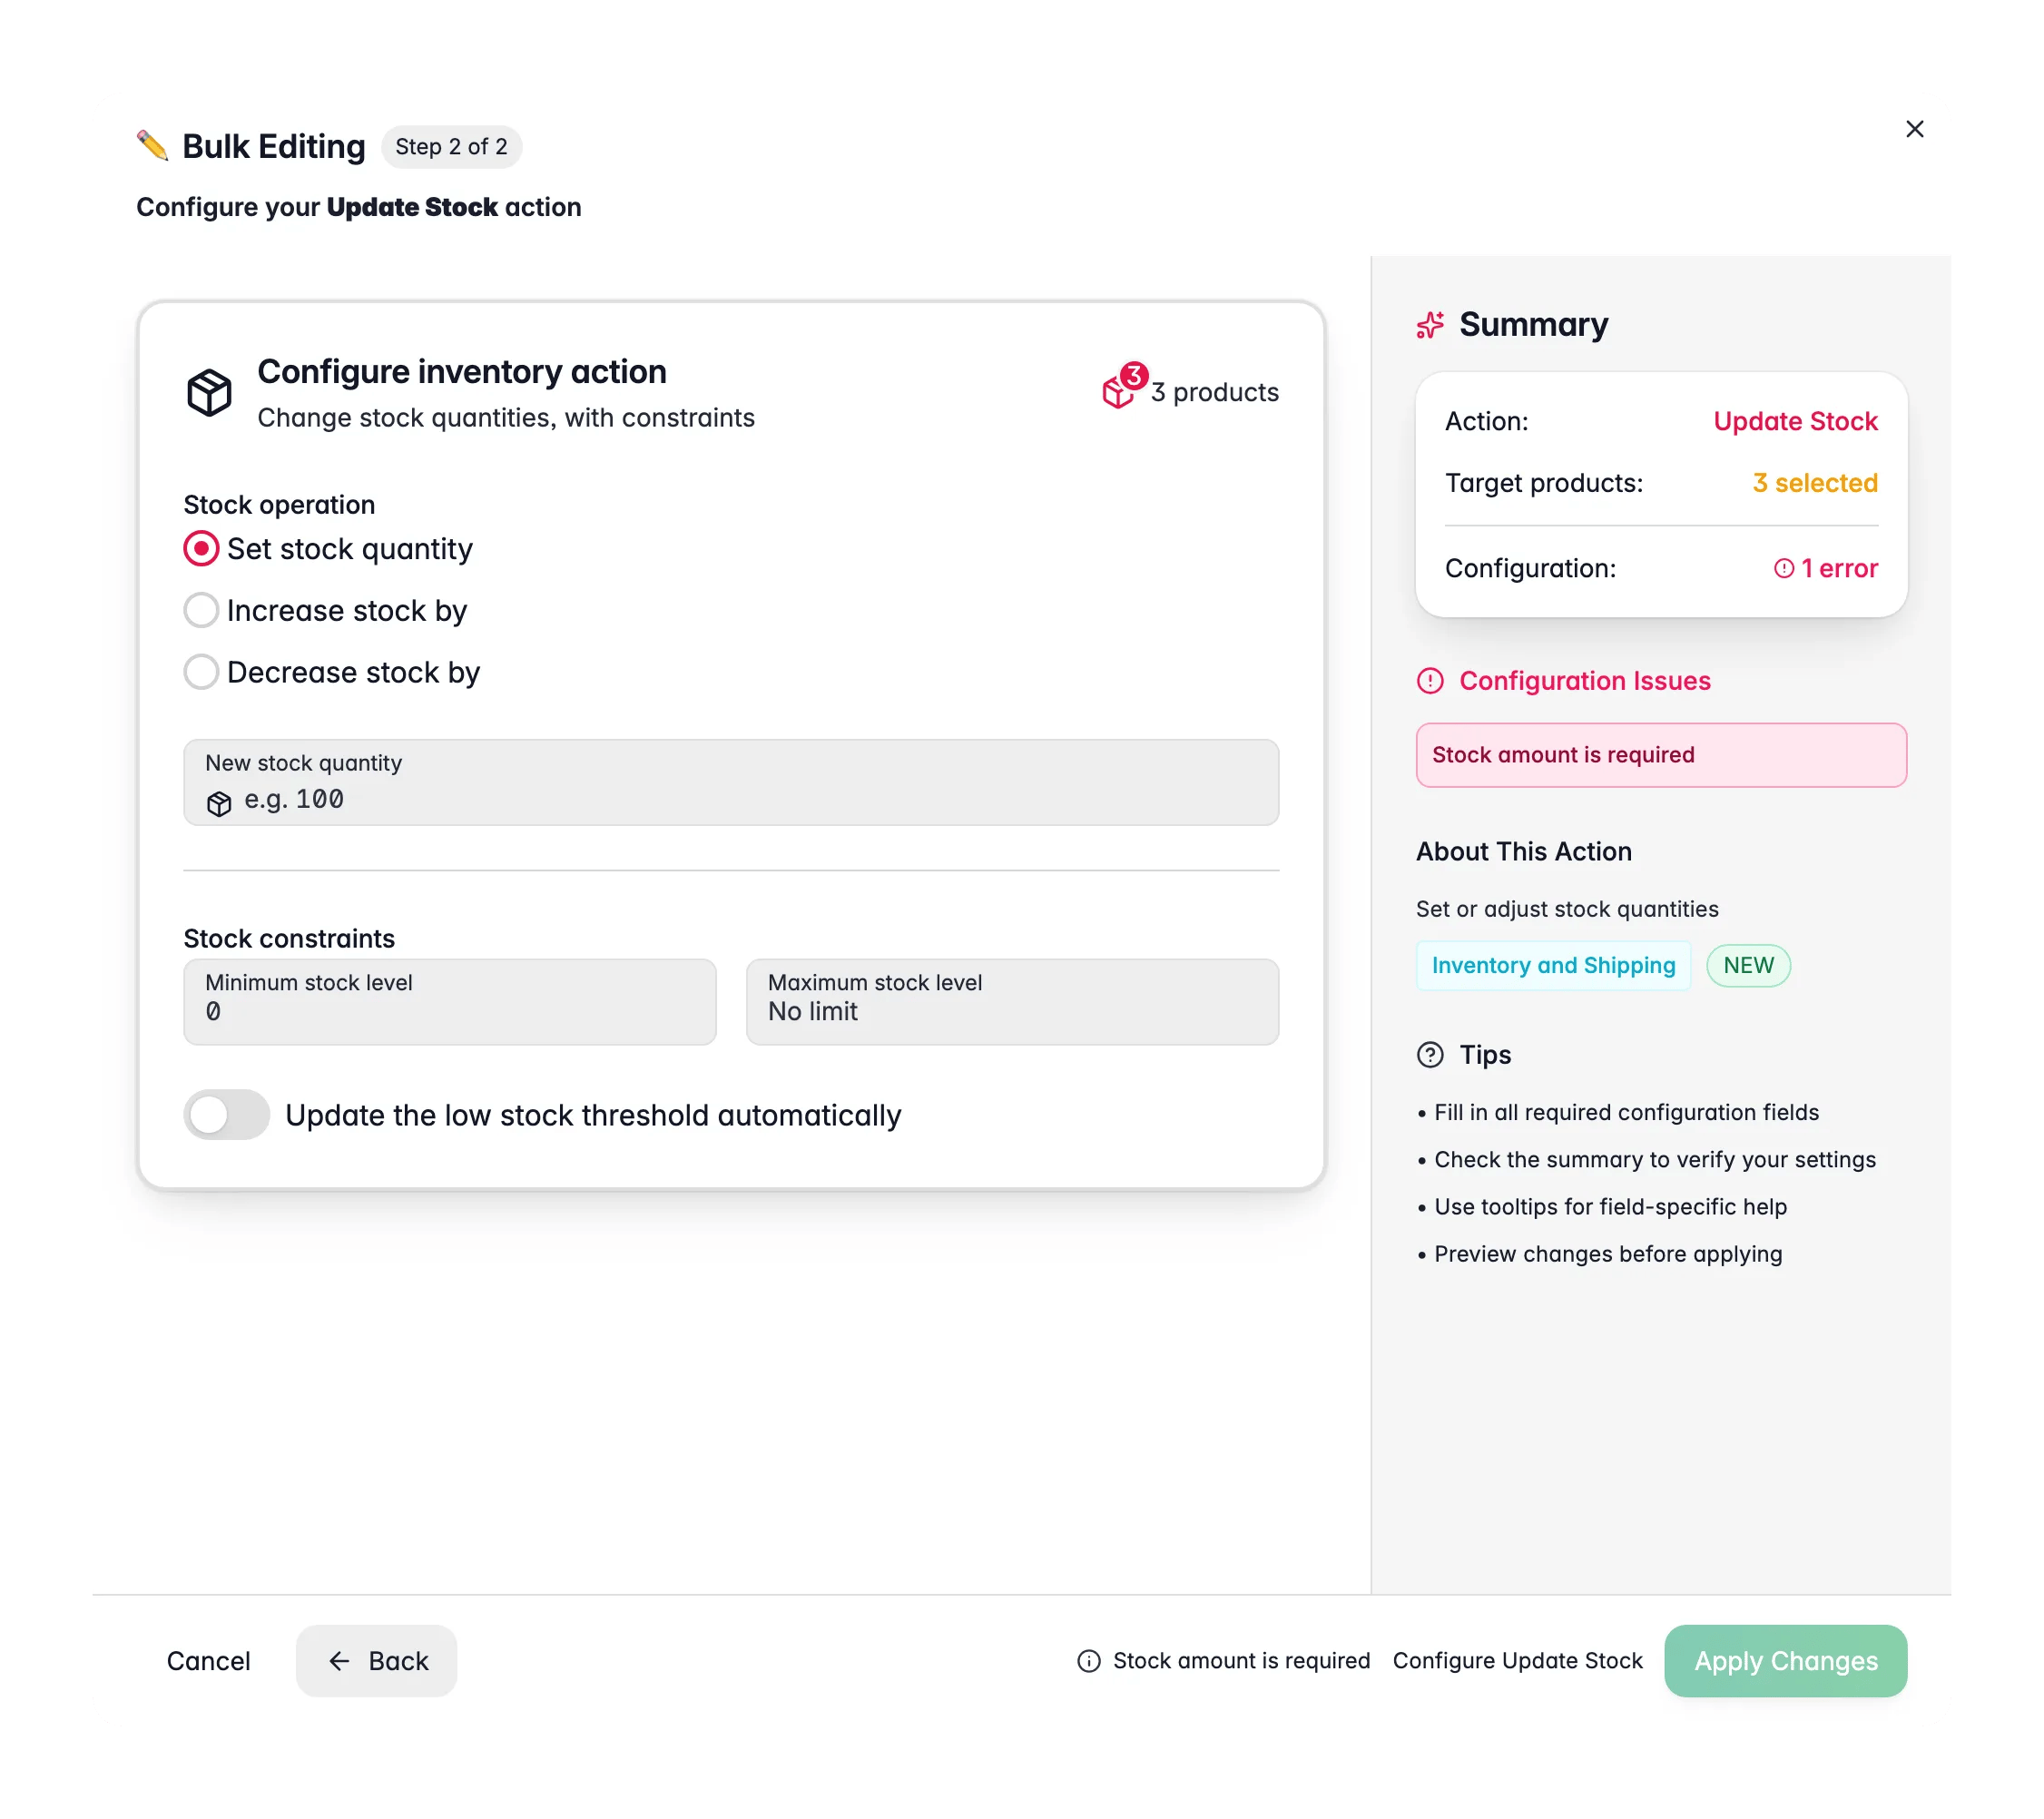Click tip 'Preview changes before applying'

coord(1608,1254)
